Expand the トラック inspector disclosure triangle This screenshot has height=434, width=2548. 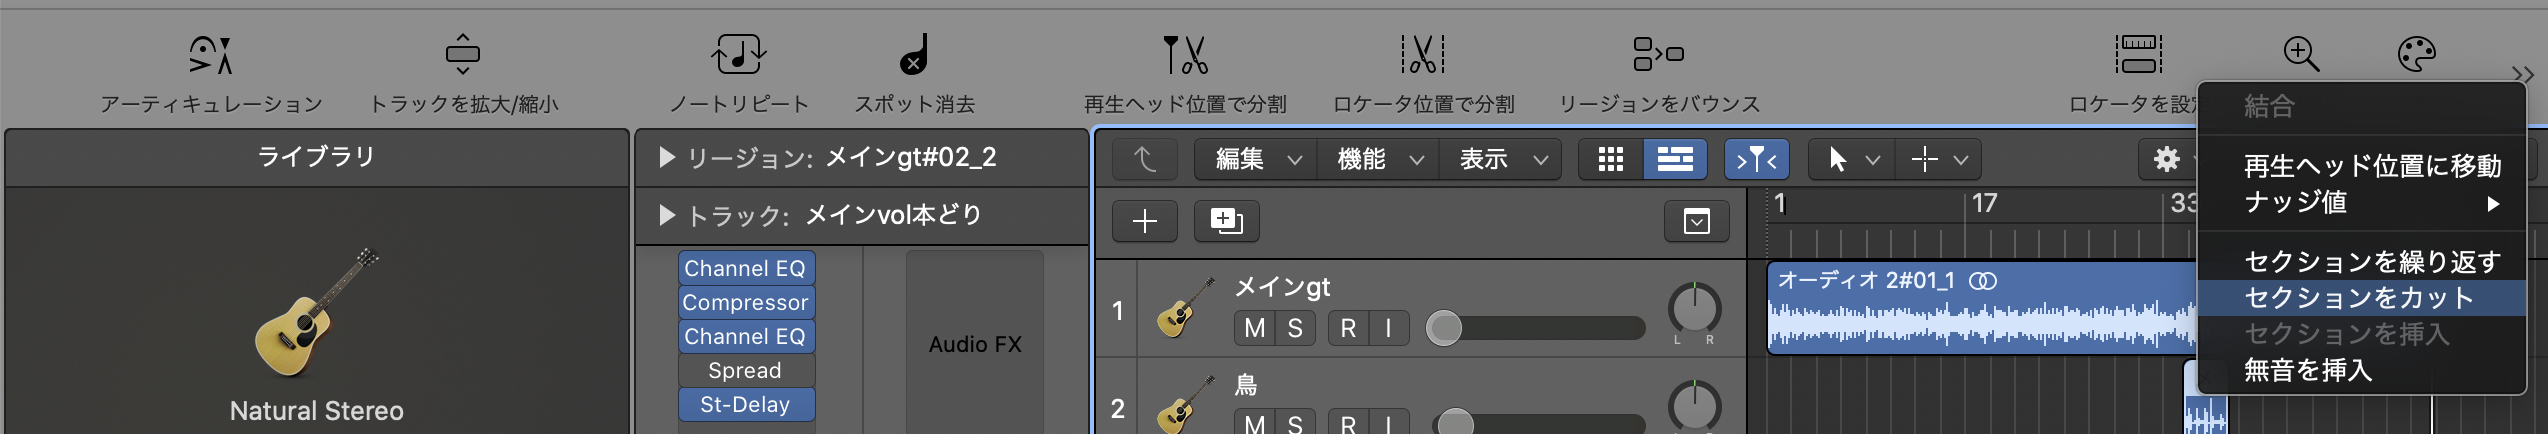667,215
